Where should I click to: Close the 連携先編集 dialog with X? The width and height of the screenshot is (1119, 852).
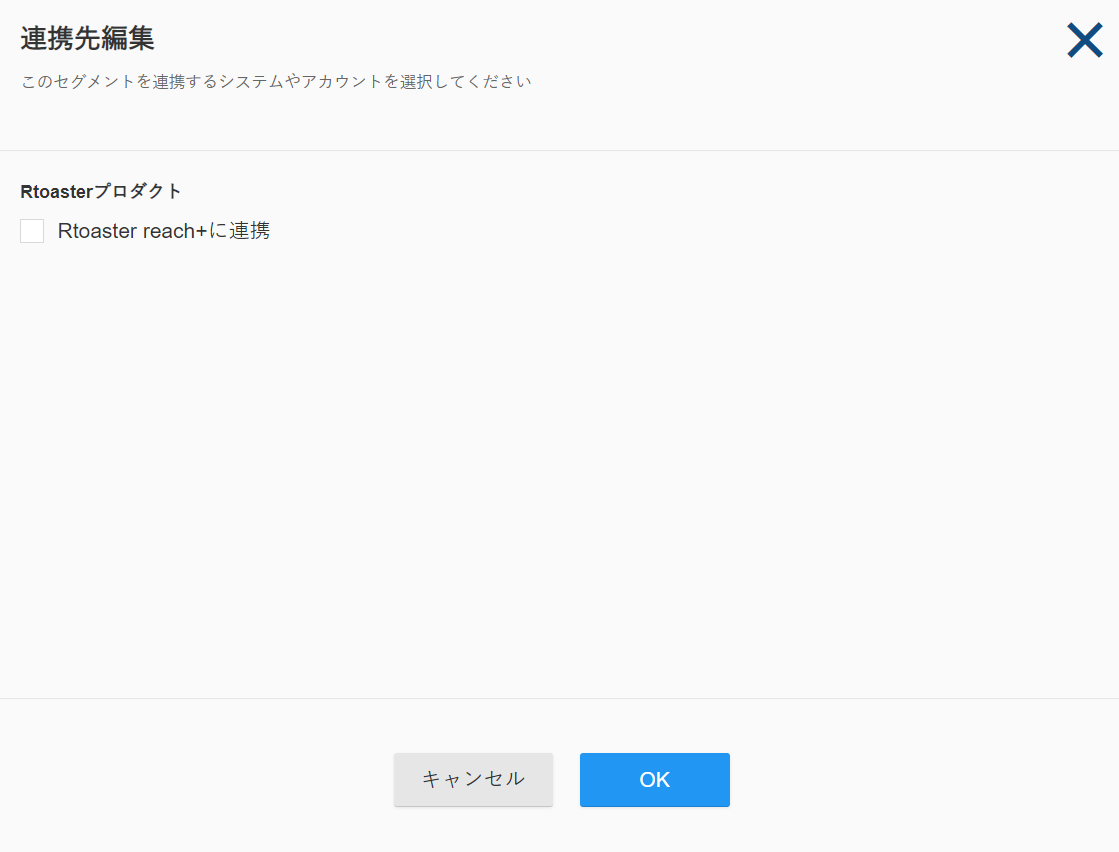click(1084, 40)
